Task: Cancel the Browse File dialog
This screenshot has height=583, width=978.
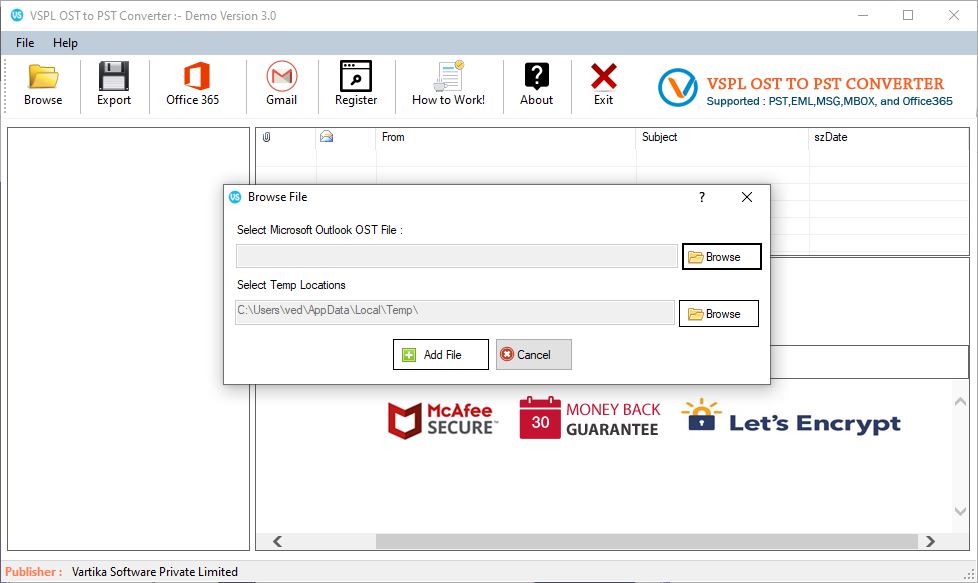Action: 533,354
